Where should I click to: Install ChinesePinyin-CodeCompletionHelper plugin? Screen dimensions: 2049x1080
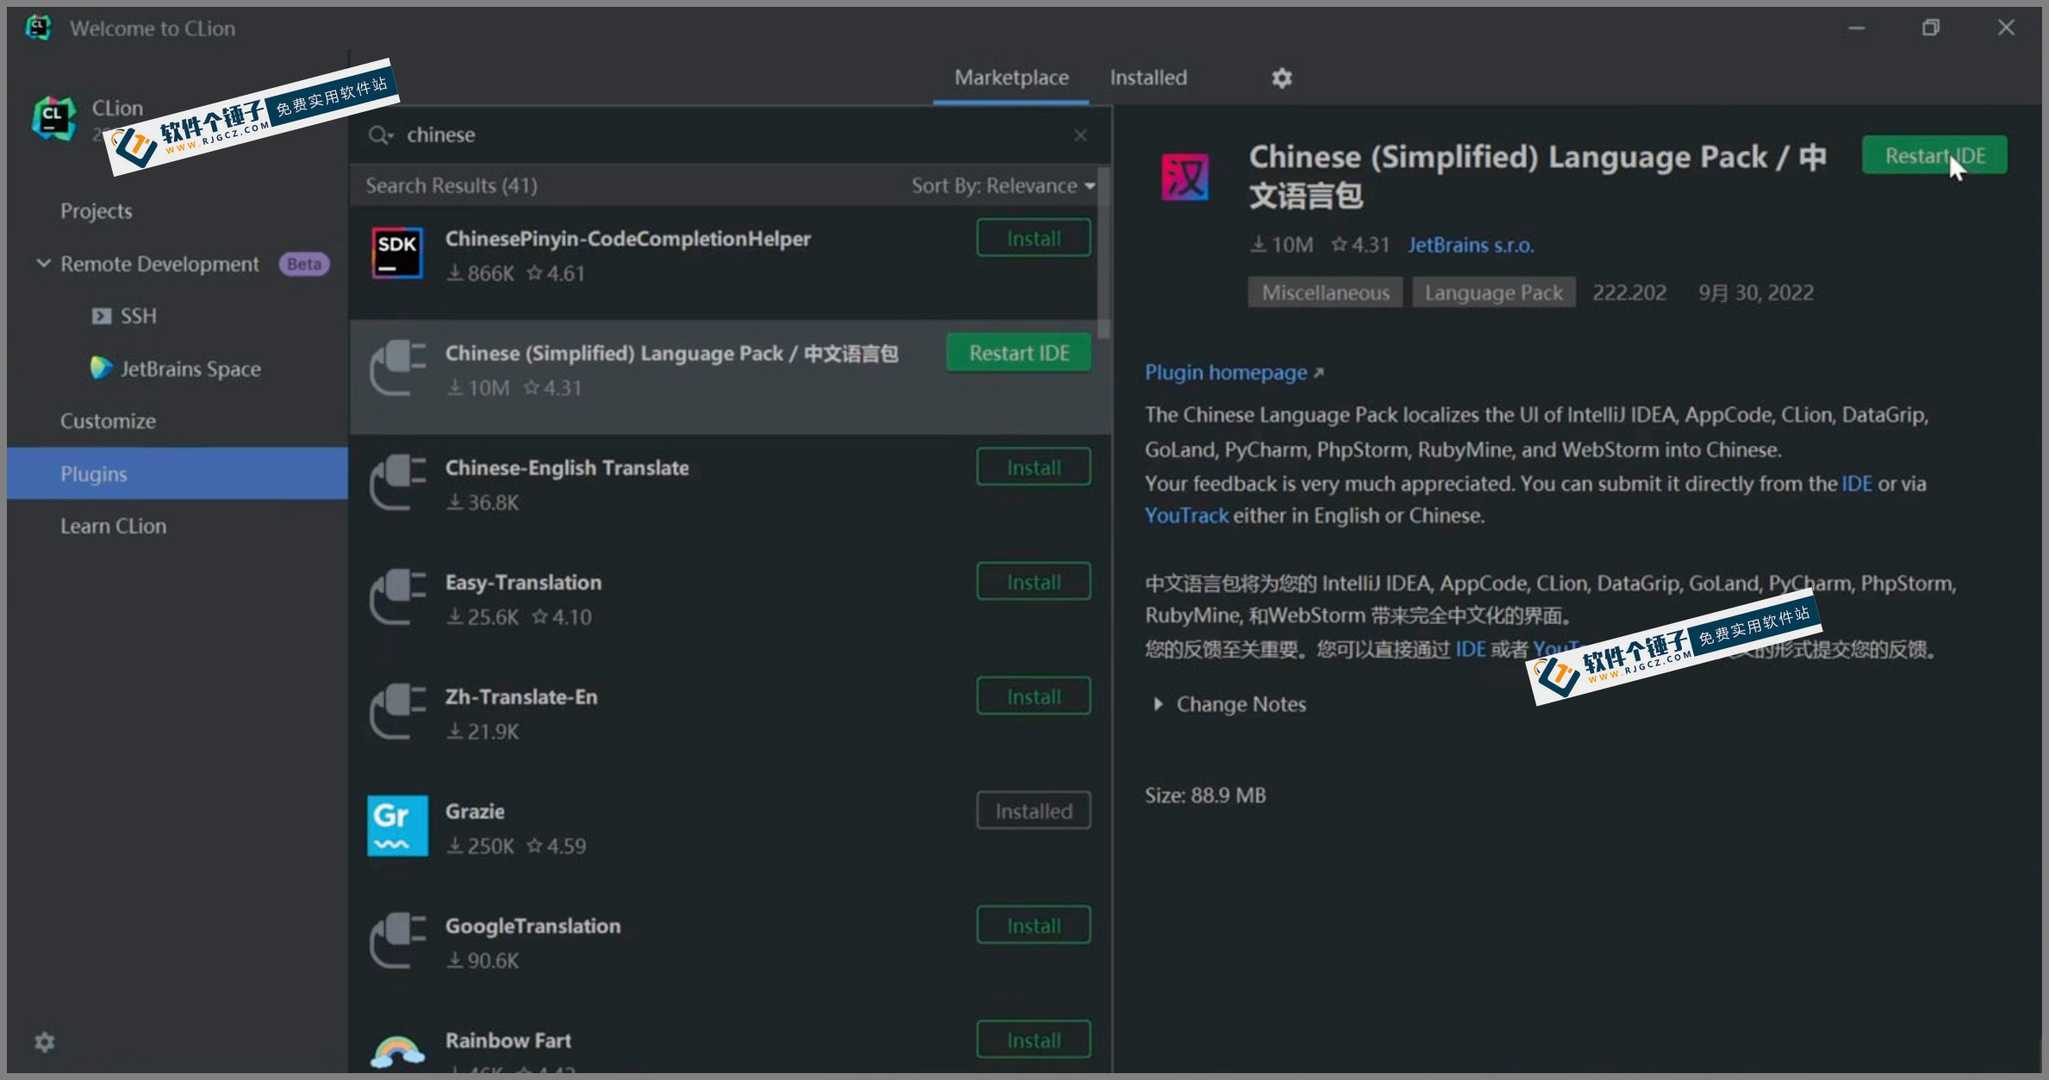(1033, 238)
